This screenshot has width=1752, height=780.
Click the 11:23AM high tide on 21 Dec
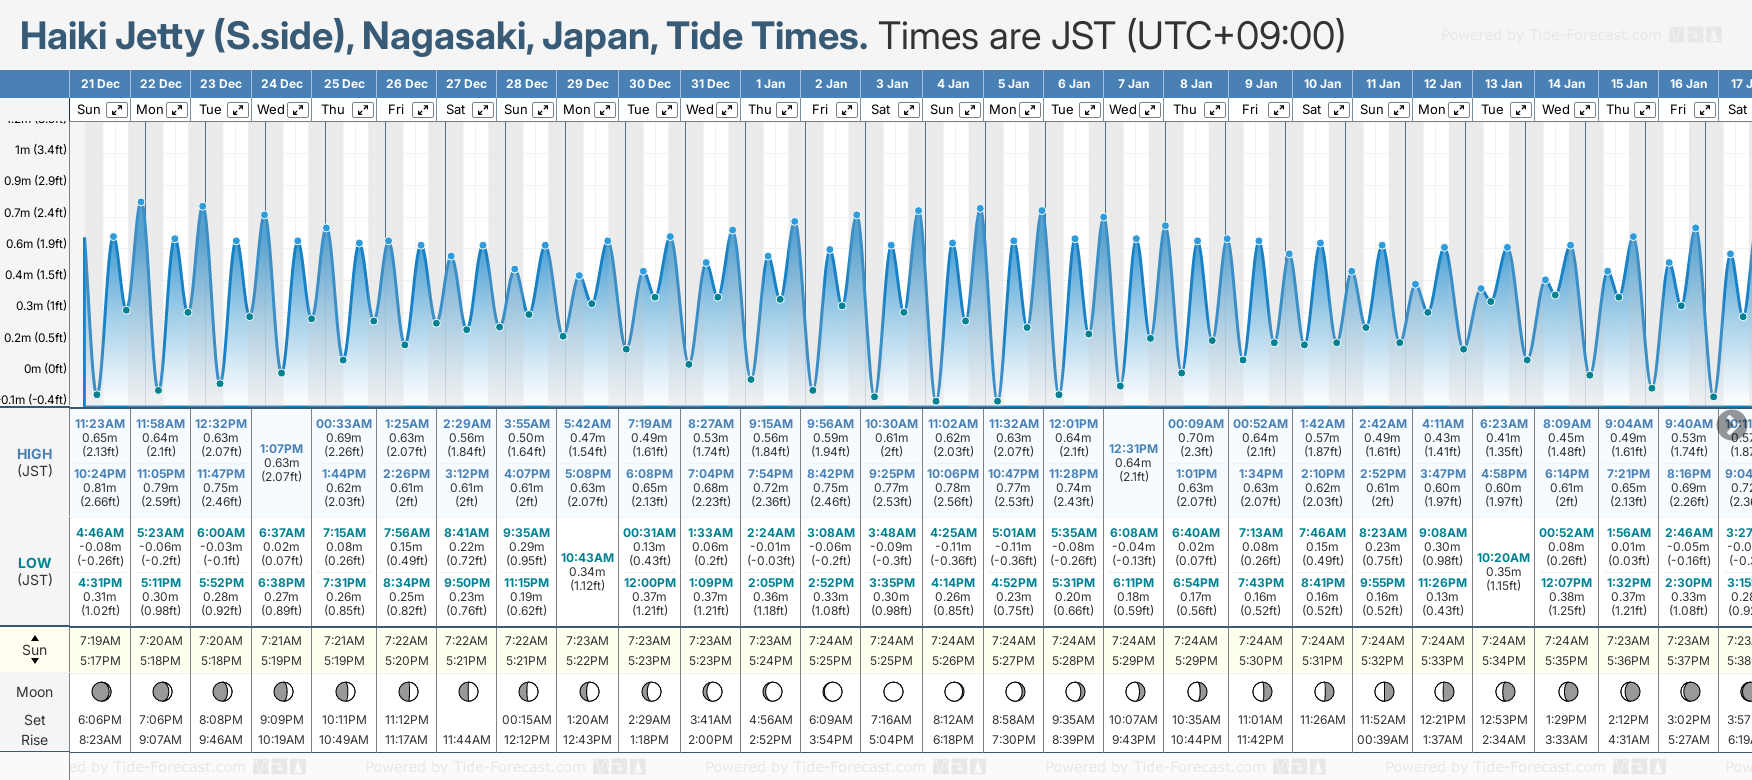100,424
